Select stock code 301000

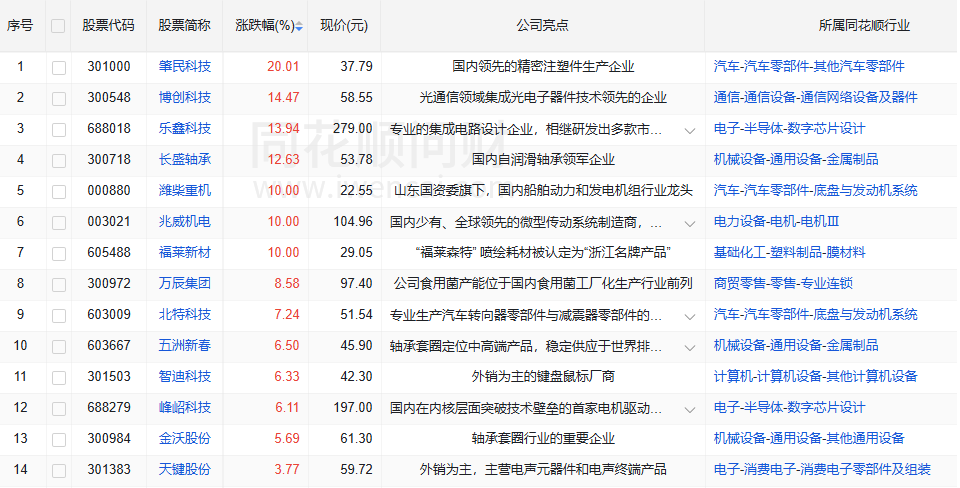click(109, 67)
